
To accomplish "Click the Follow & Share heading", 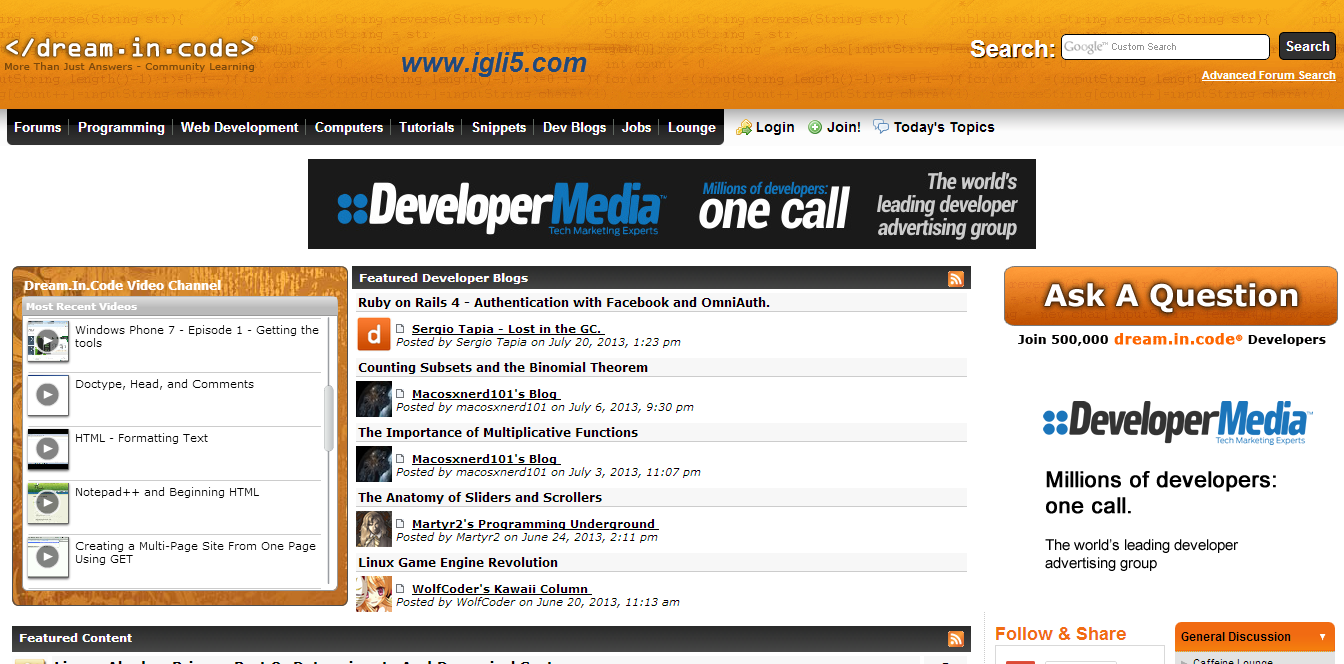I will coord(1060,634).
